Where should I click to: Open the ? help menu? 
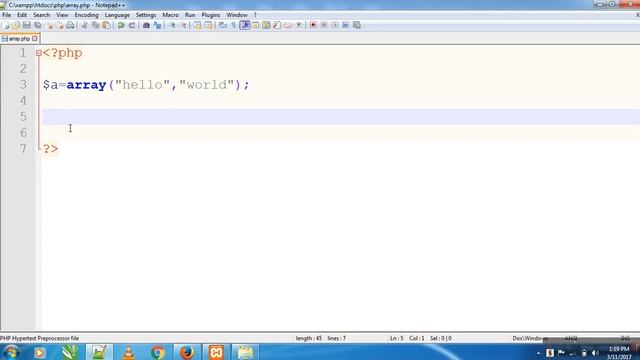(x=255, y=15)
